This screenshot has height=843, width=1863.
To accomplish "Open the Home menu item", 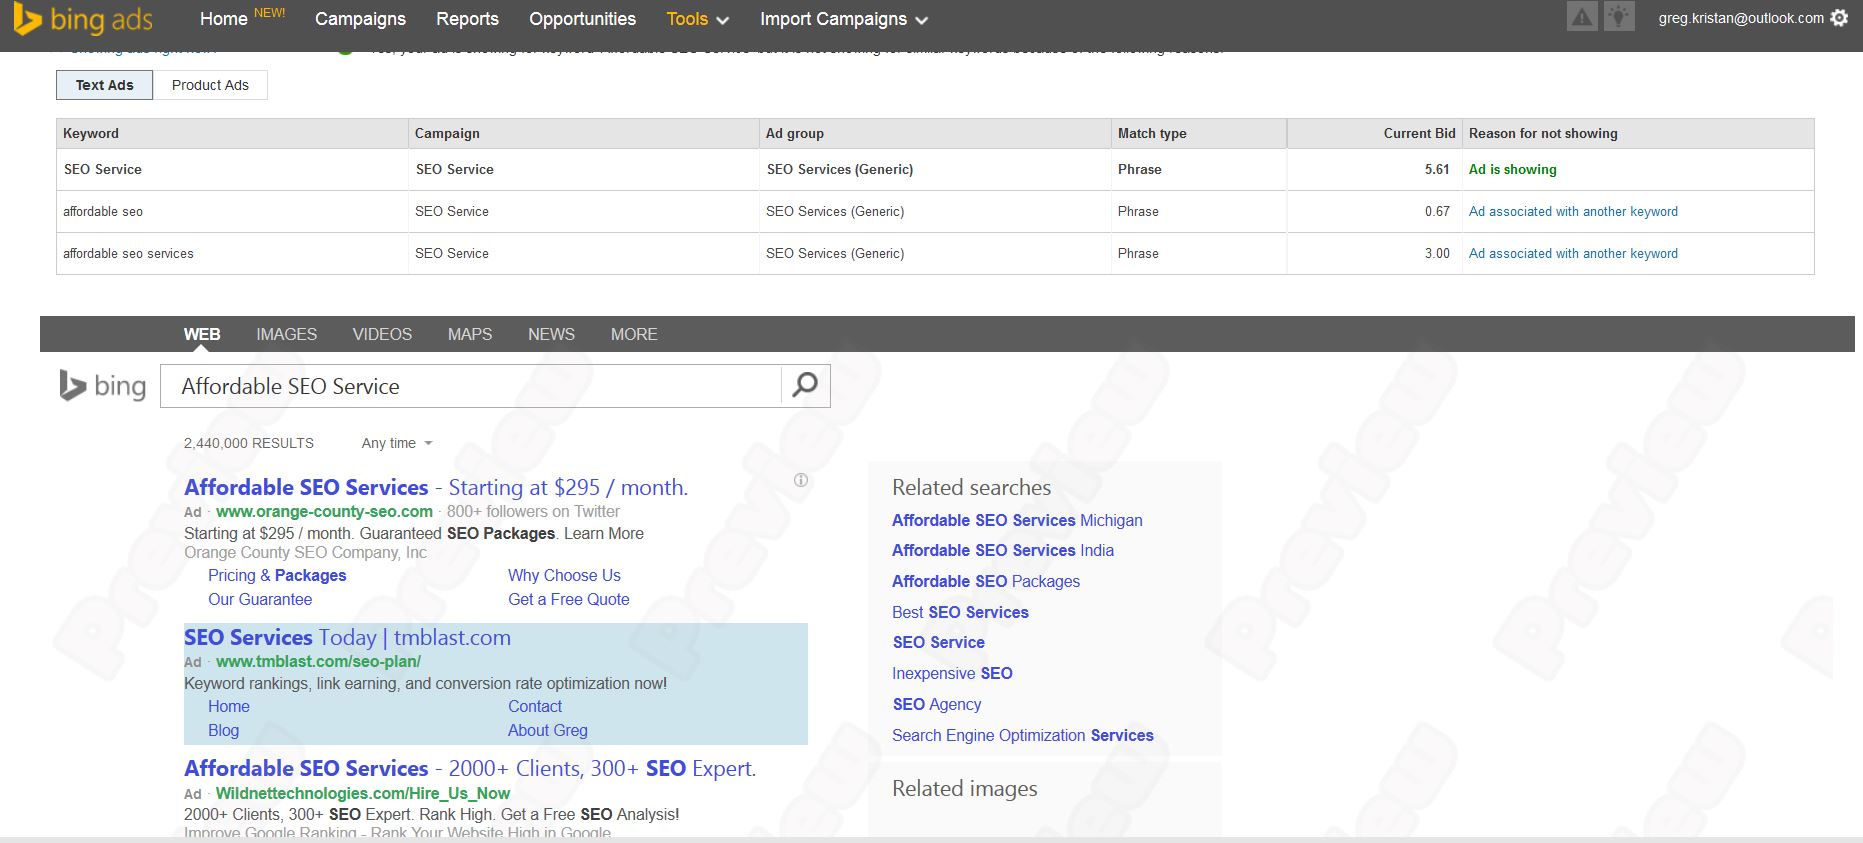I will pos(224,19).
